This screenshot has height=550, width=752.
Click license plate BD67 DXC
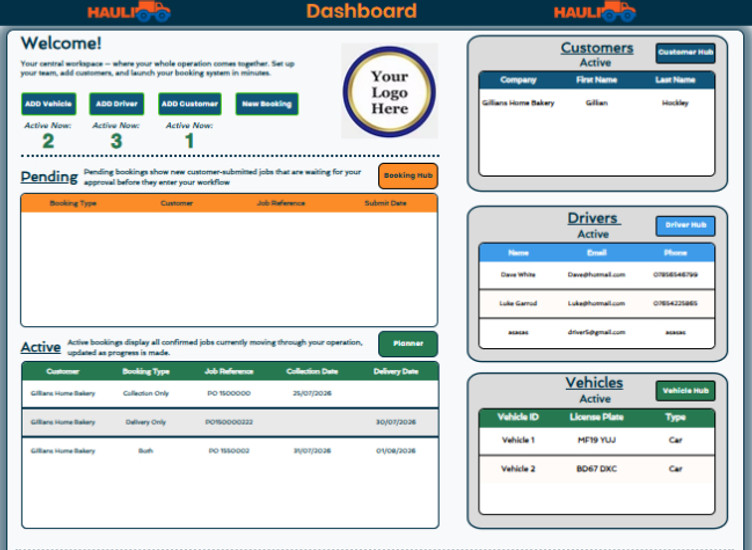pyautogui.click(x=597, y=469)
